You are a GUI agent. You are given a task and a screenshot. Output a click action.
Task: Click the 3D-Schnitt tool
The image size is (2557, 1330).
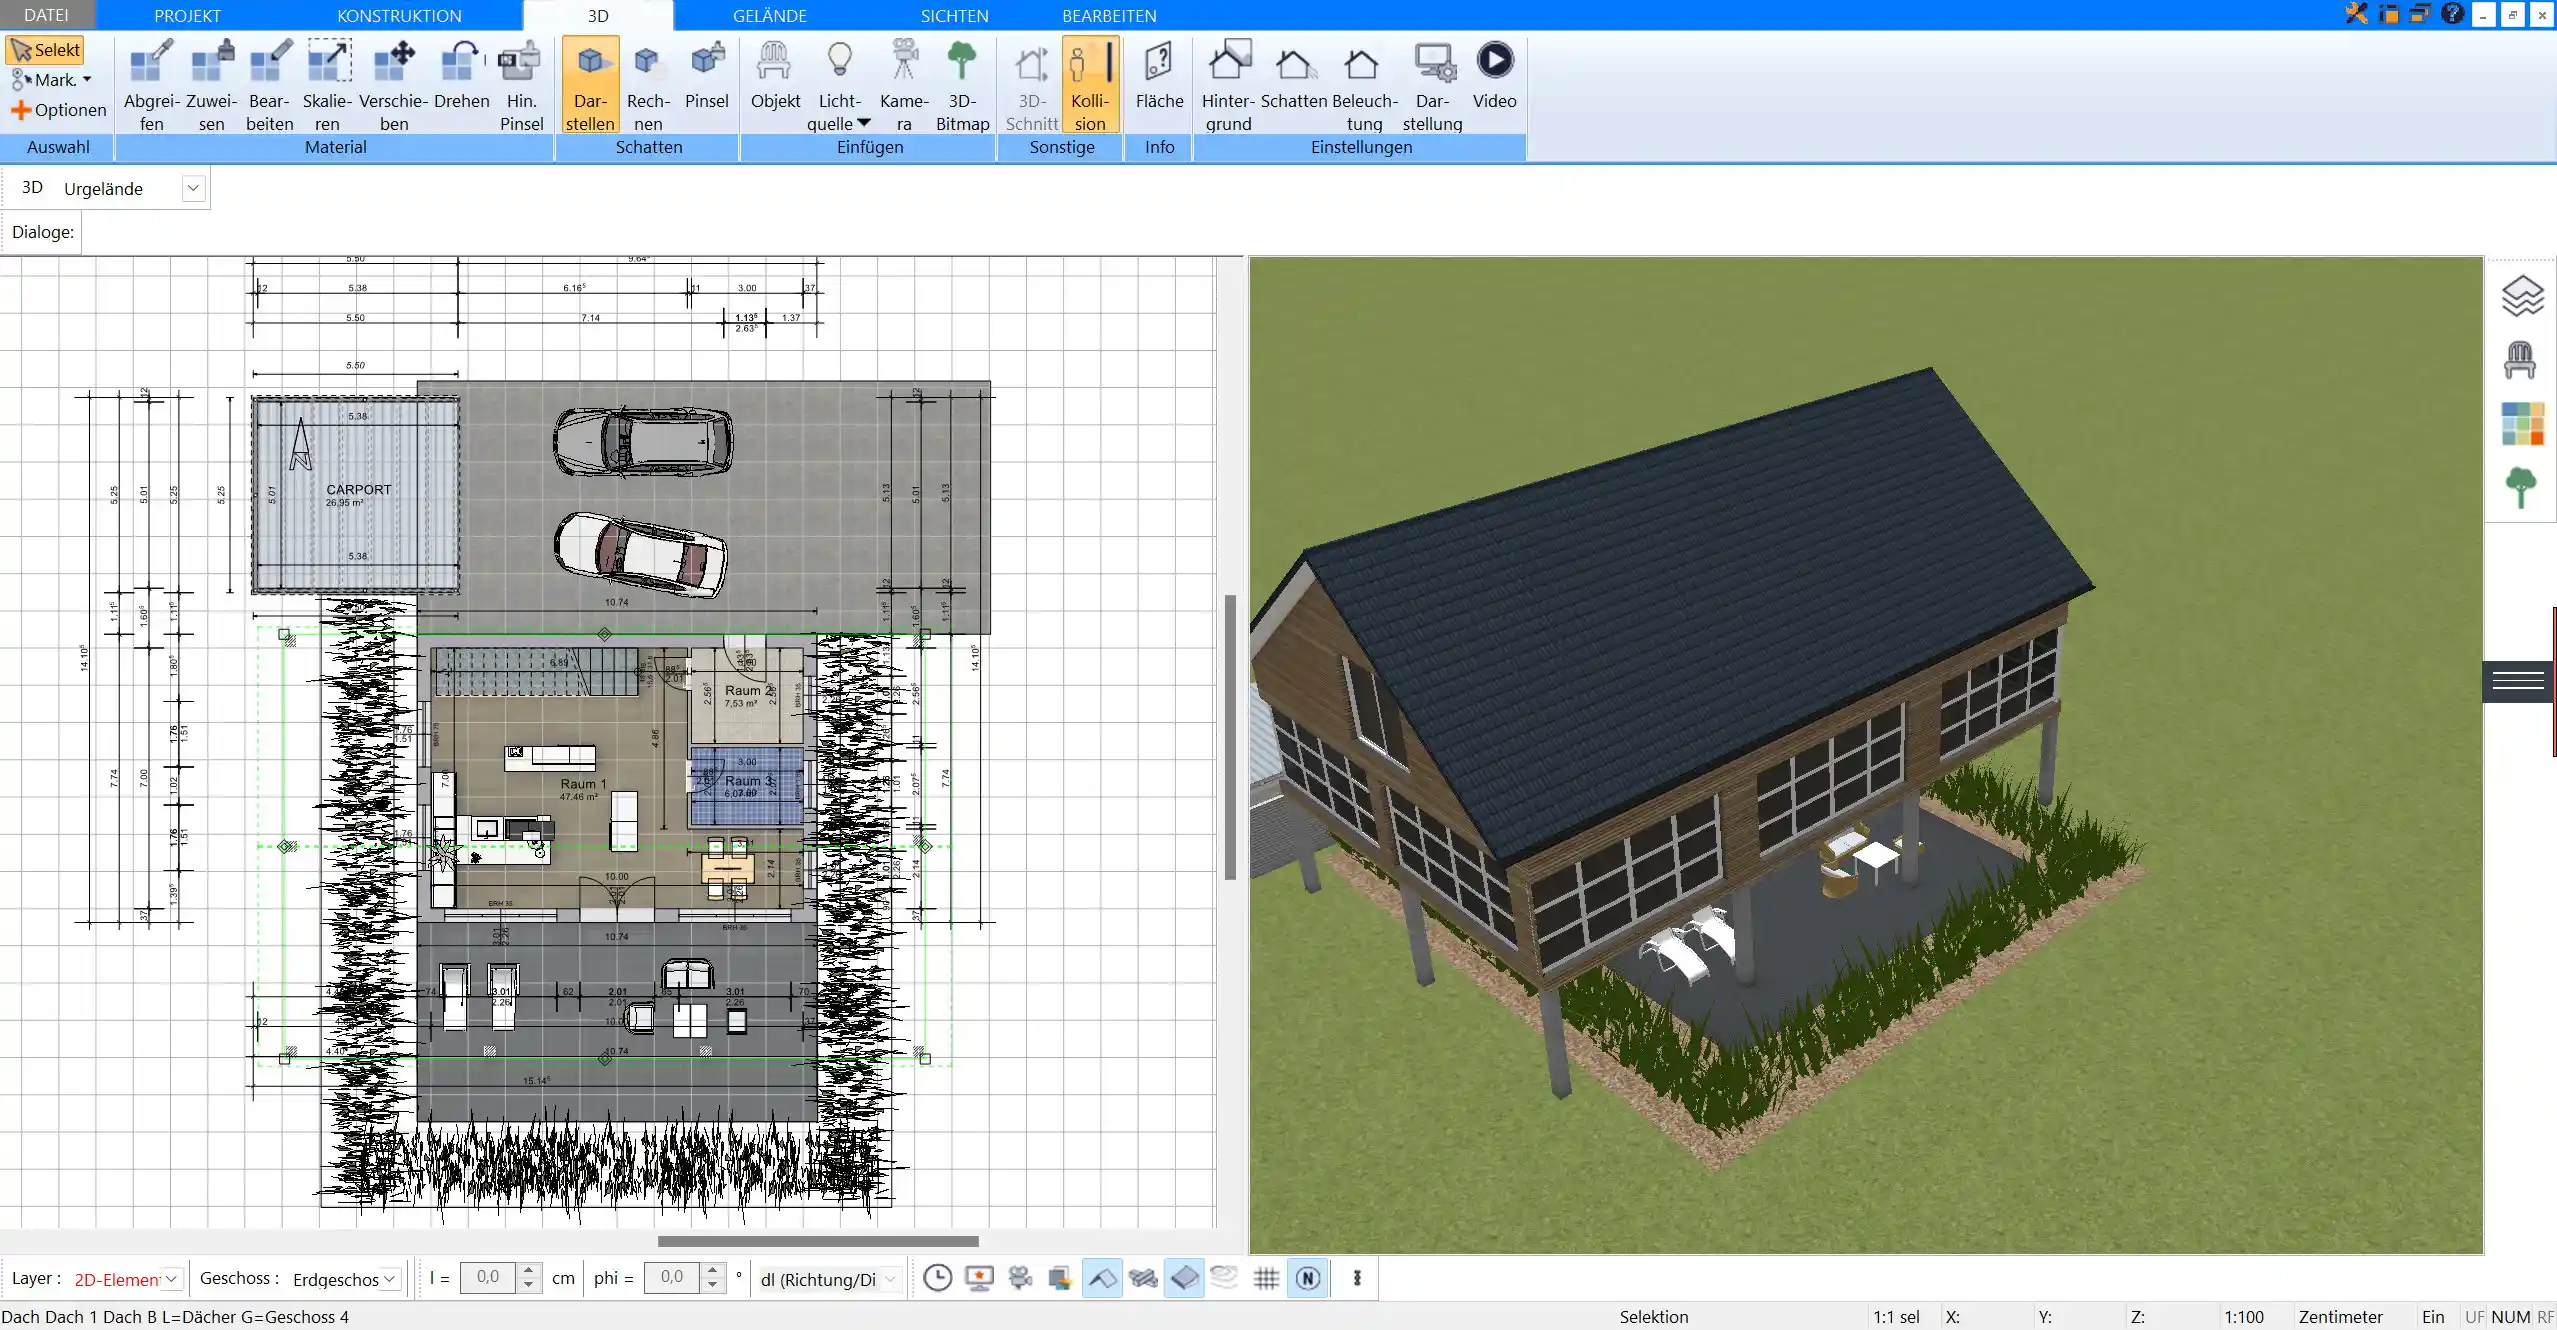pyautogui.click(x=1032, y=85)
